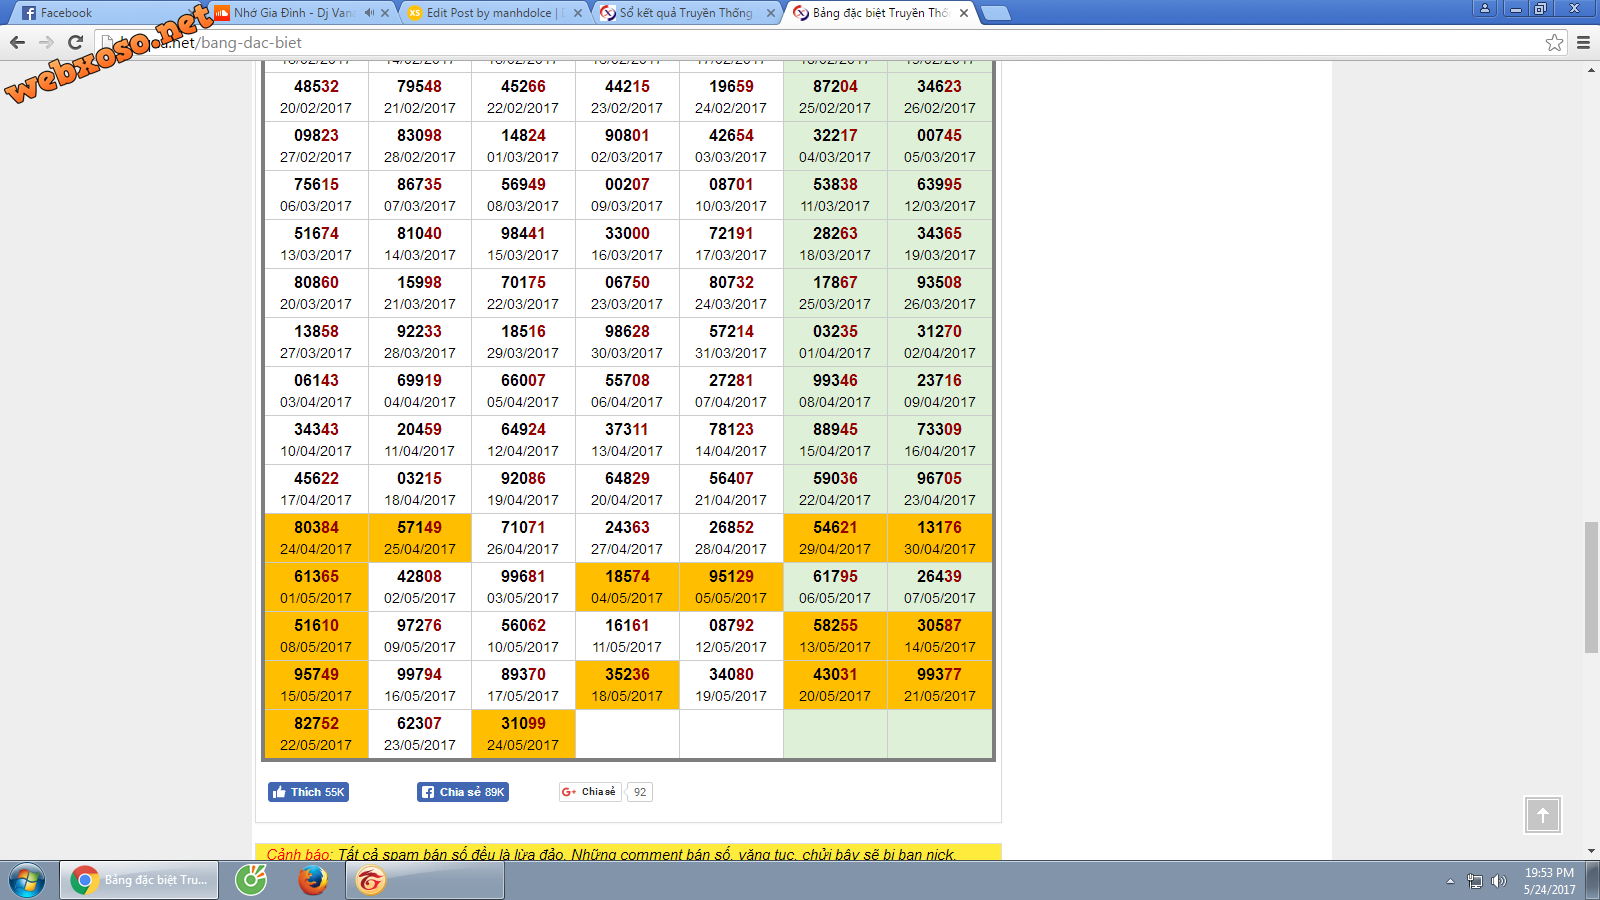Select result cell 31099 dated 24/05/2017
The image size is (1600, 900).
pos(523,734)
